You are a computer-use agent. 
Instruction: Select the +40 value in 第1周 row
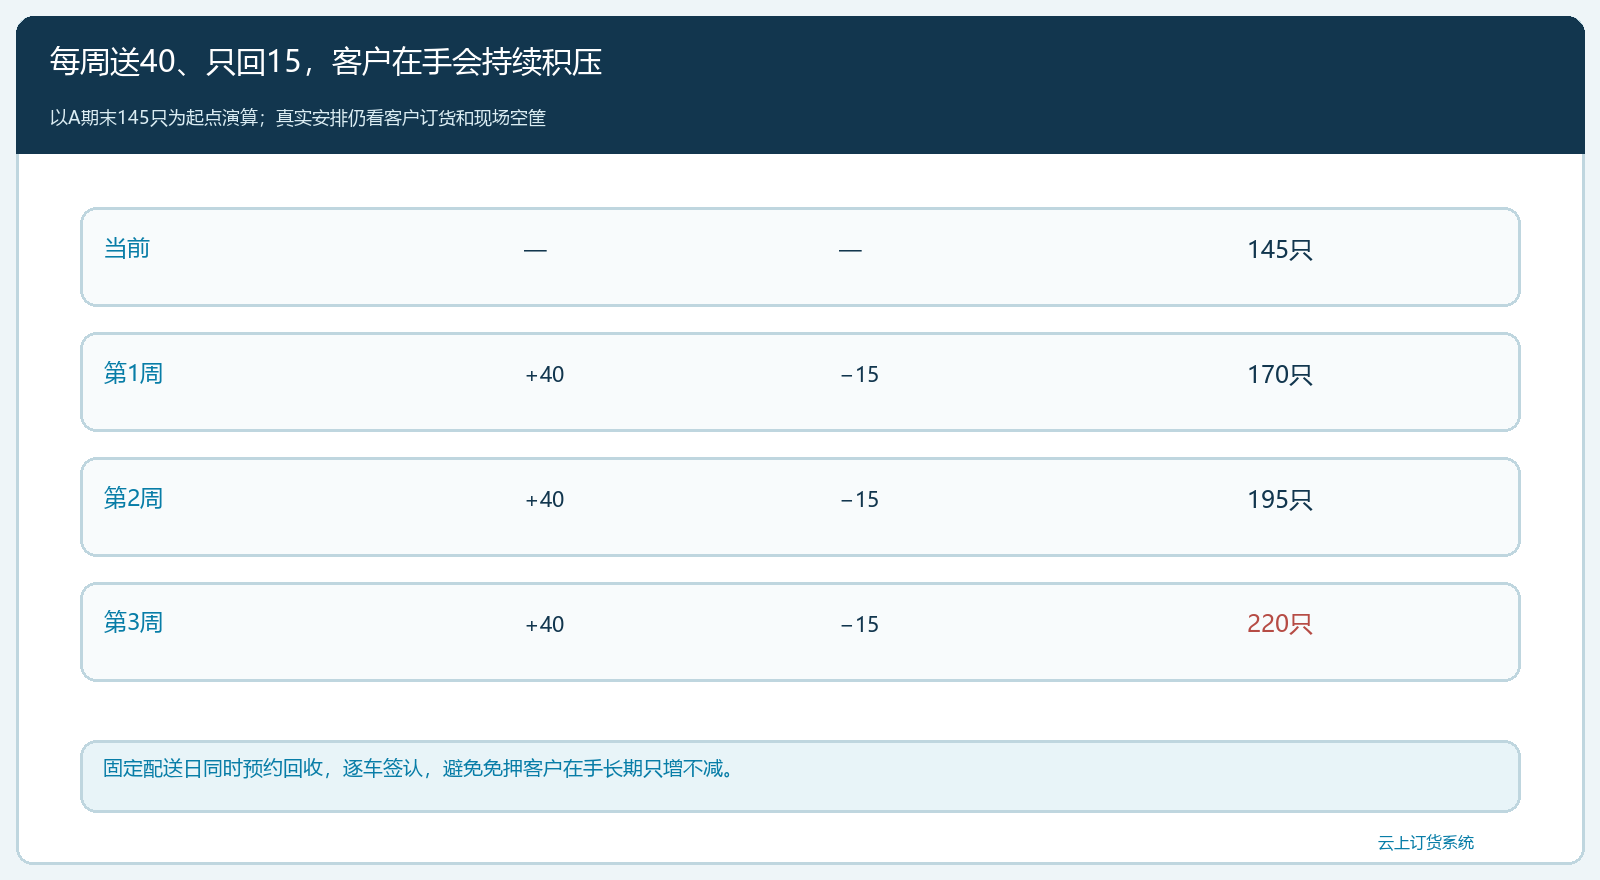coord(545,375)
